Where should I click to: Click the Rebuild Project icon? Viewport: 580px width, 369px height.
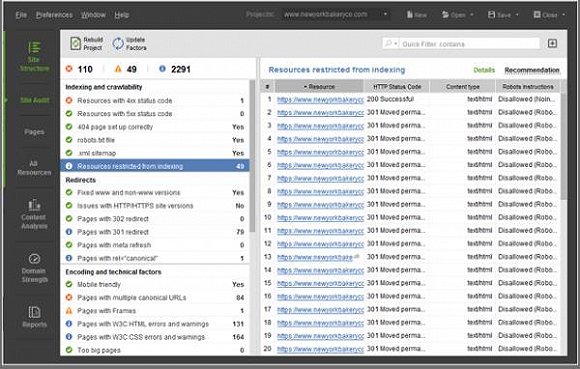[75, 44]
